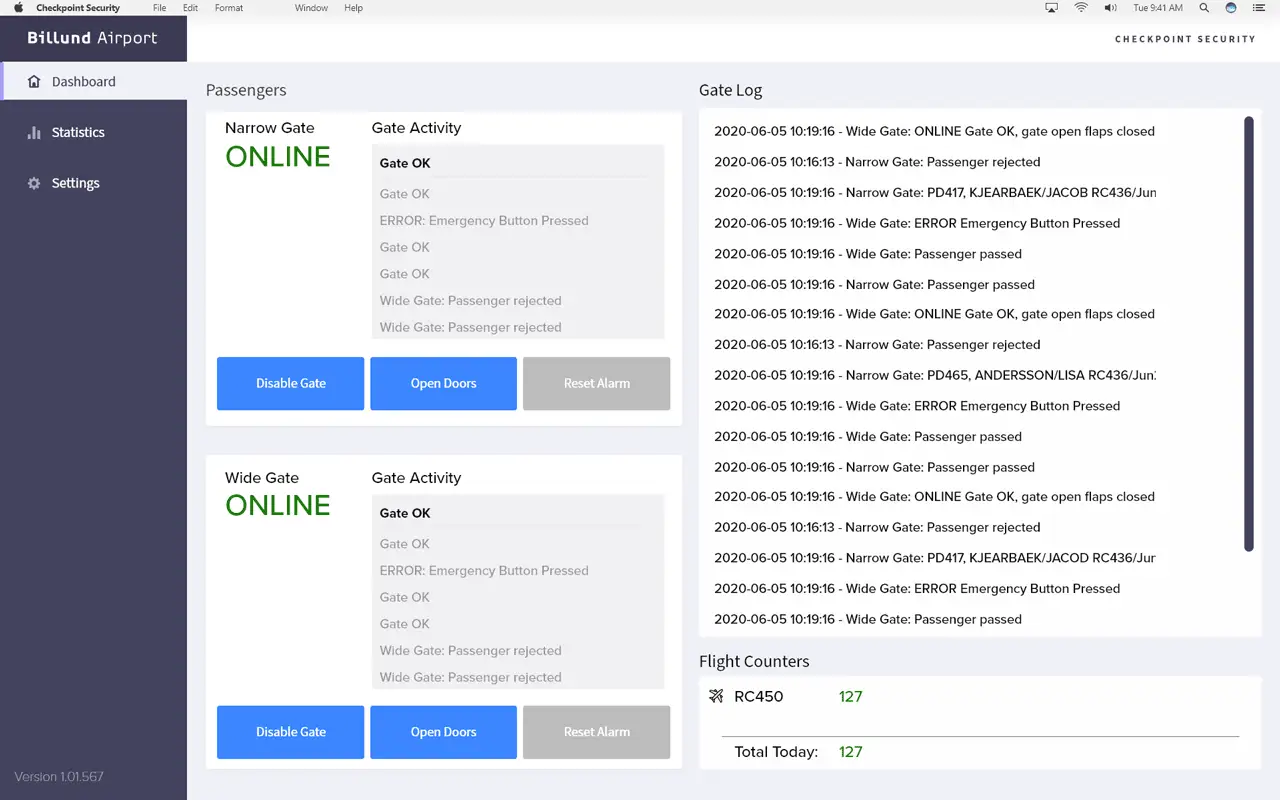1280x800 pixels.
Task: Click the Wi-Fi status icon
Action: [x=1081, y=8]
